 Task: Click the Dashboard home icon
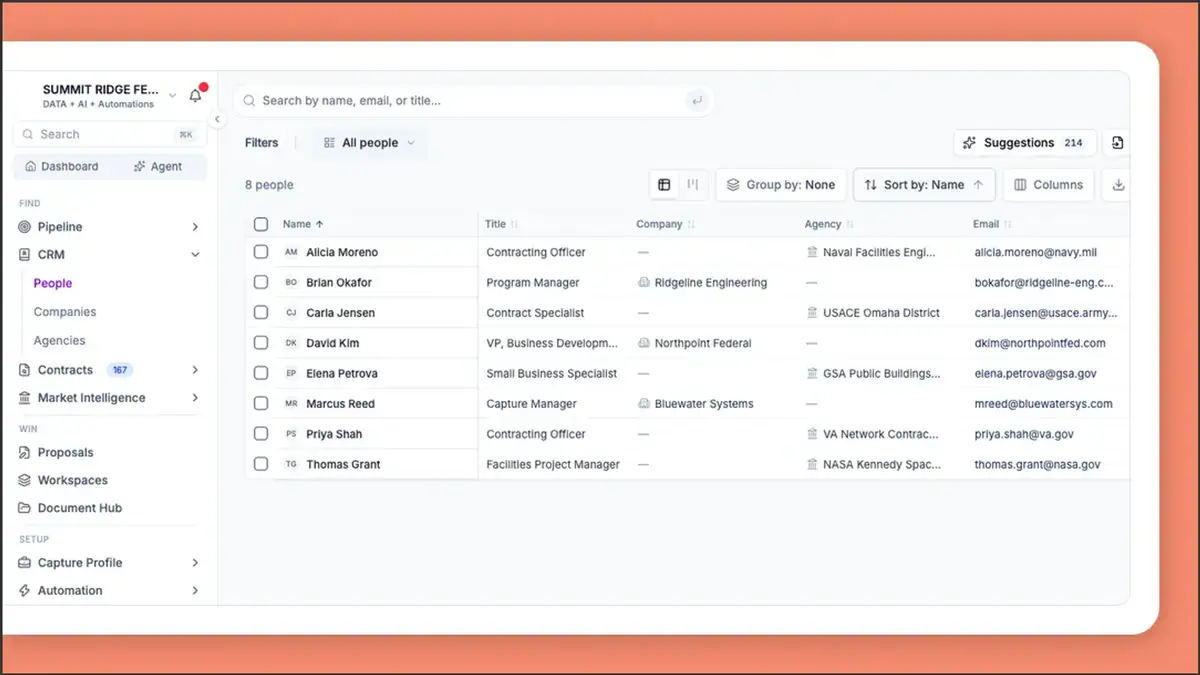pyautogui.click(x=31, y=167)
